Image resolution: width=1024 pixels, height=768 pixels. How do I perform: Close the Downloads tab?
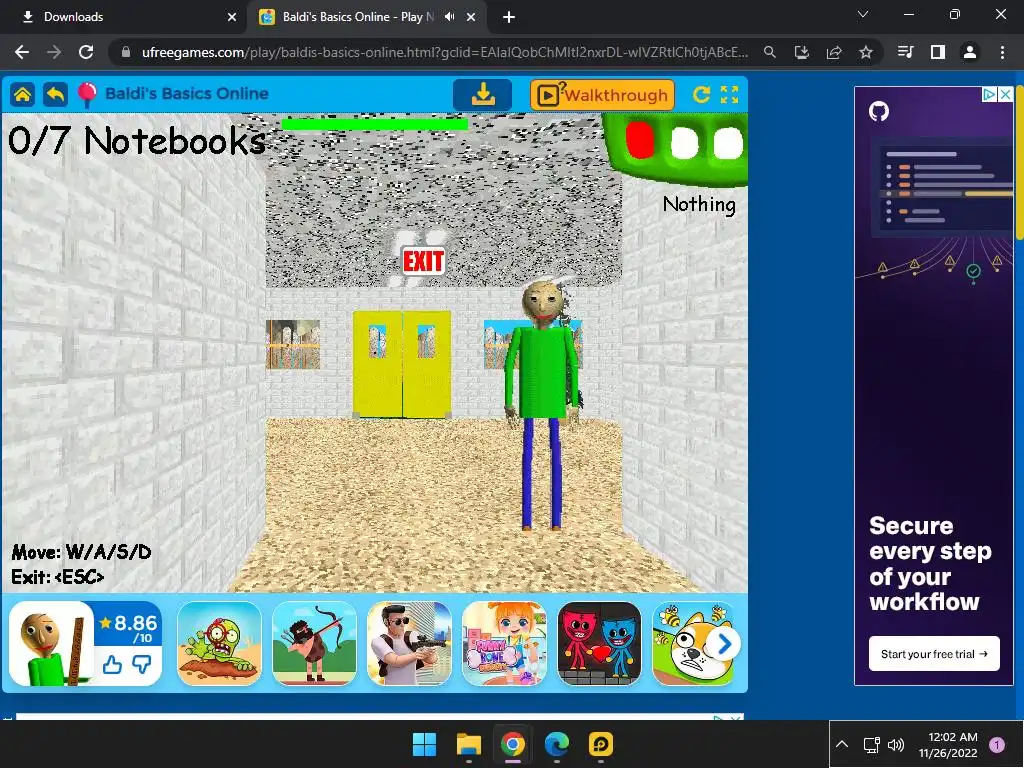[232, 18]
